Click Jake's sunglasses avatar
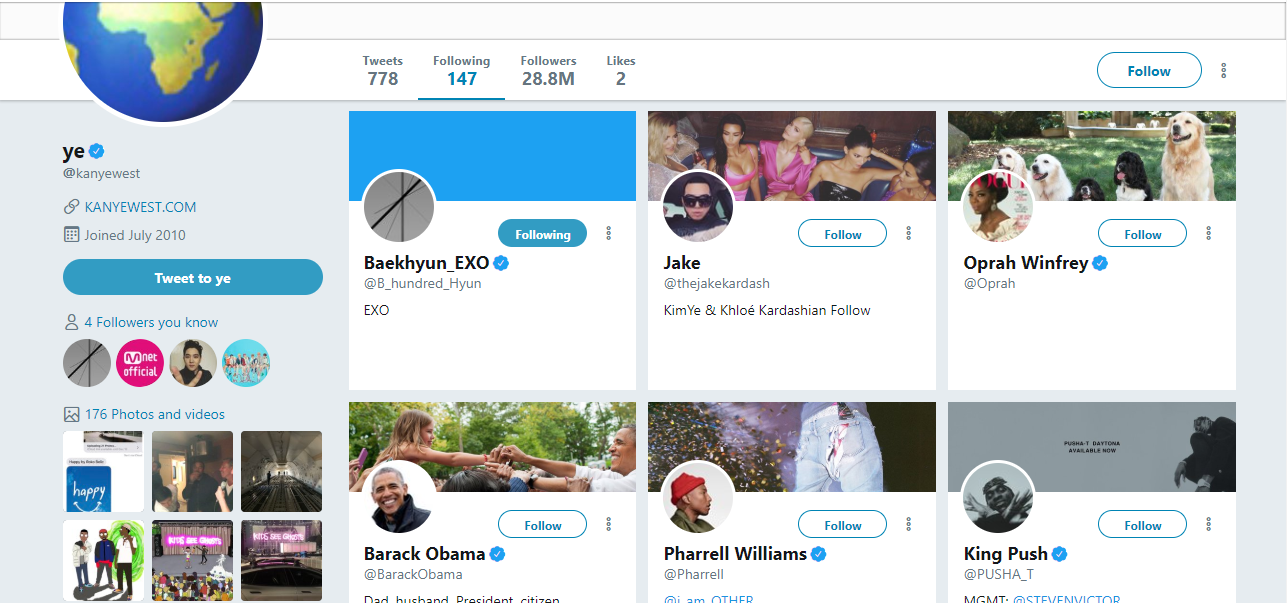This screenshot has width=1287, height=603. (x=698, y=207)
